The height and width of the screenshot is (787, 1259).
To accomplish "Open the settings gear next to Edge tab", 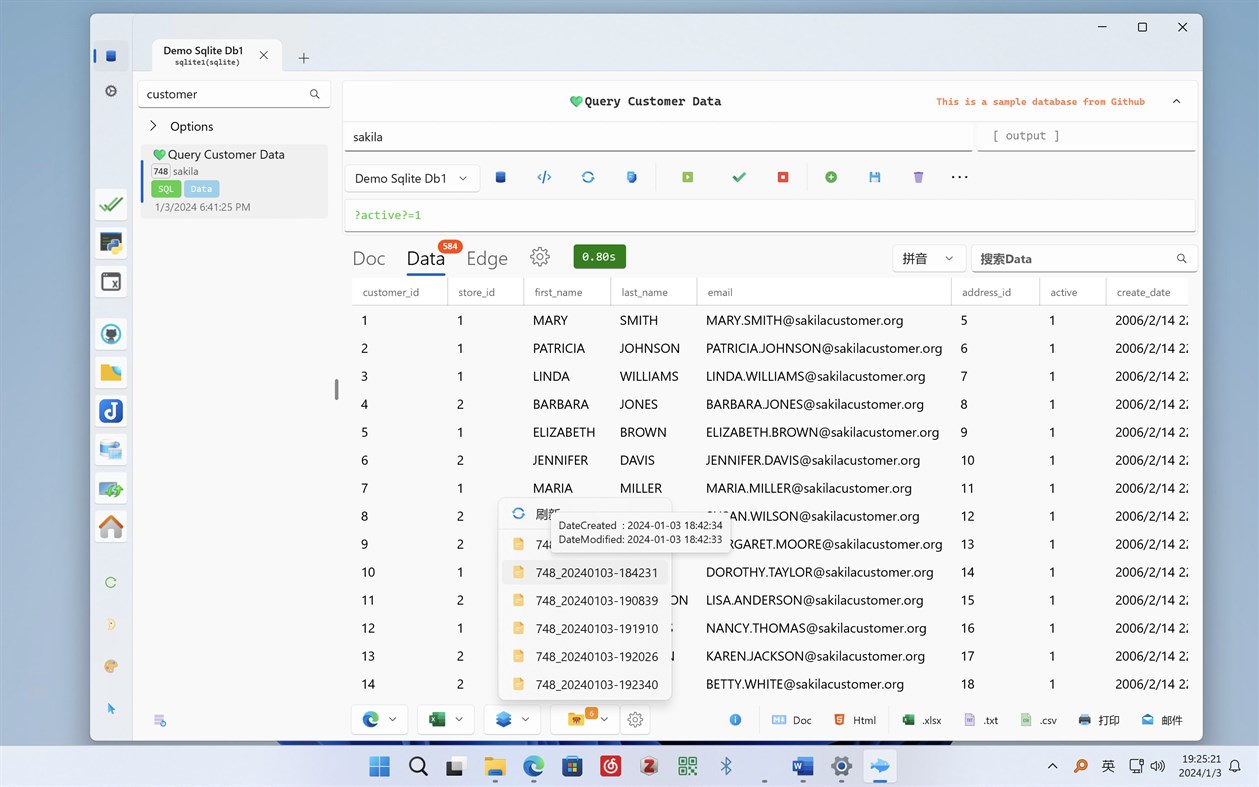I will [540, 257].
